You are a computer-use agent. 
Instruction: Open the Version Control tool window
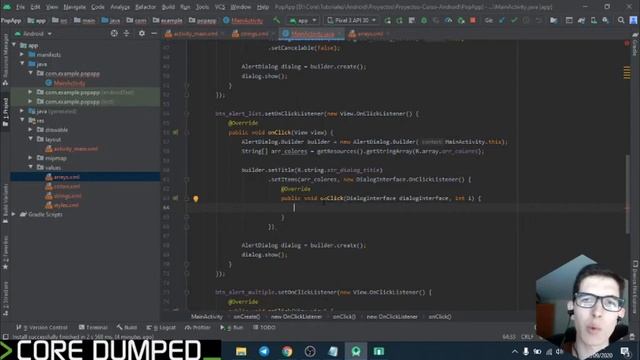tap(42, 327)
